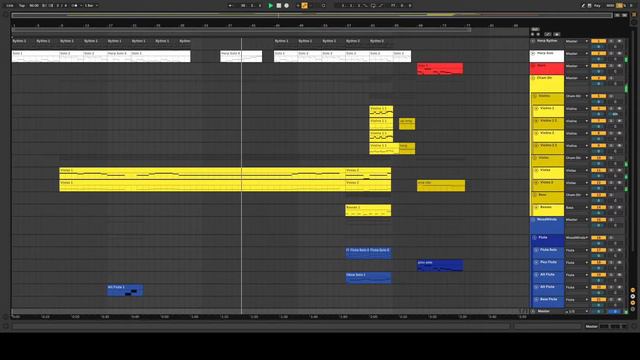Click the arrangement overview bar
Image resolution: width=640 pixels, height=360 pixels.
(312, 15)
